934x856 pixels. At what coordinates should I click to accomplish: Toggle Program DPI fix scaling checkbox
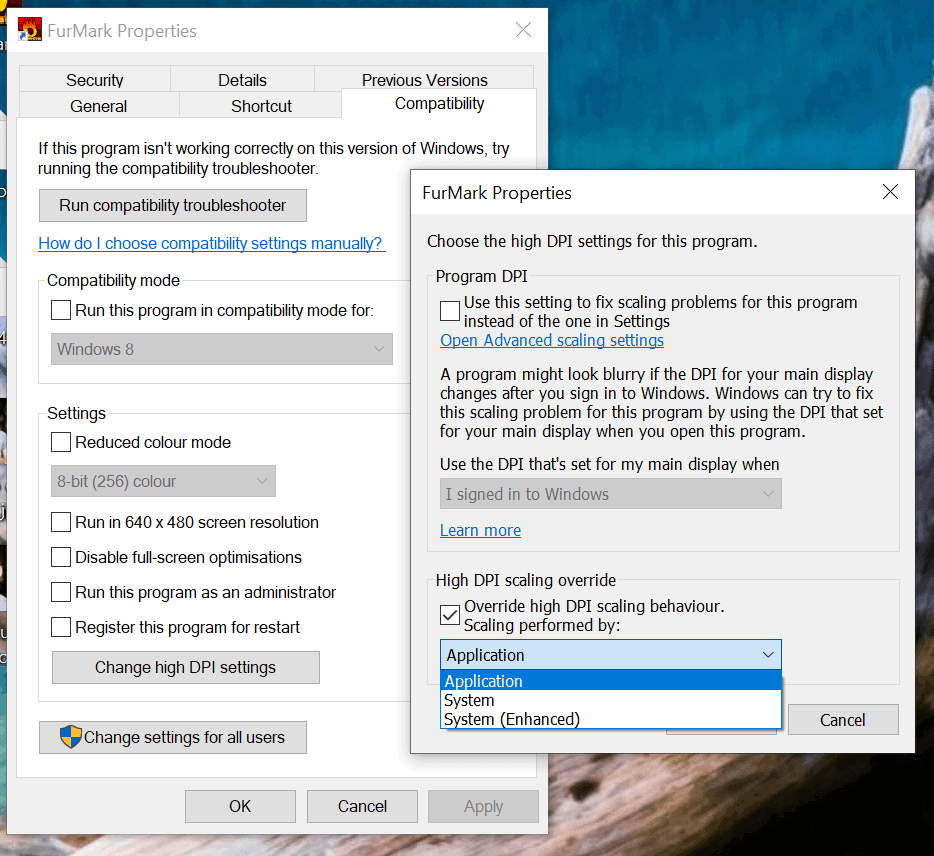450,311
